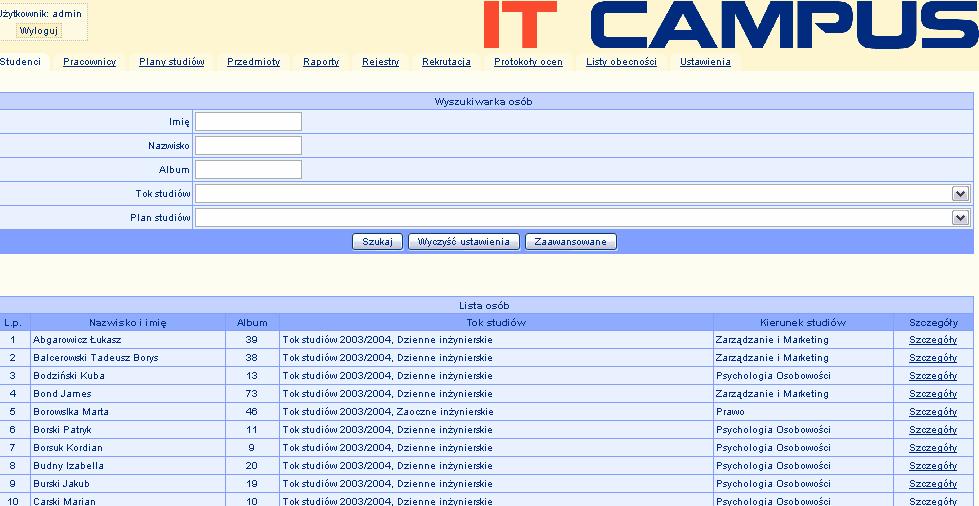Select name 'Abgarowicz Łukasz'
The image size is (979, 506).
77,340
